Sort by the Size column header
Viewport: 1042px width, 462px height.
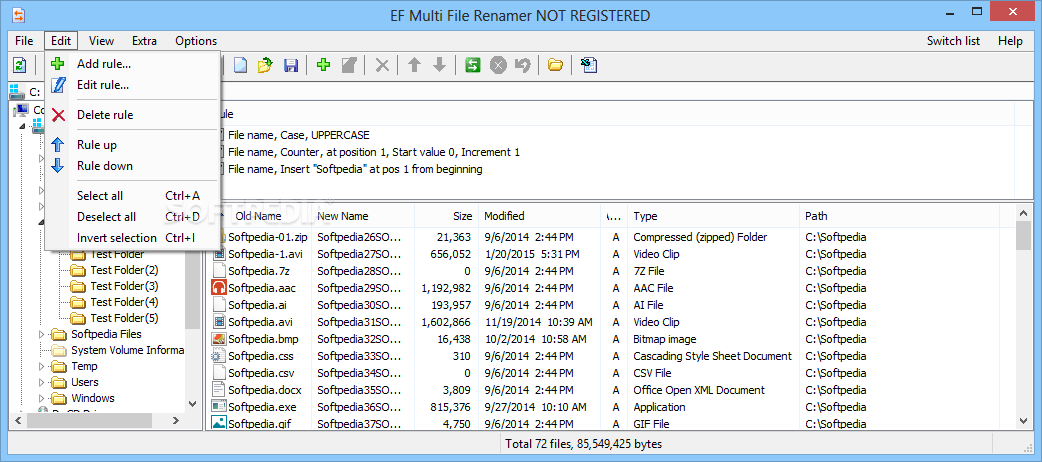(447, 216)
